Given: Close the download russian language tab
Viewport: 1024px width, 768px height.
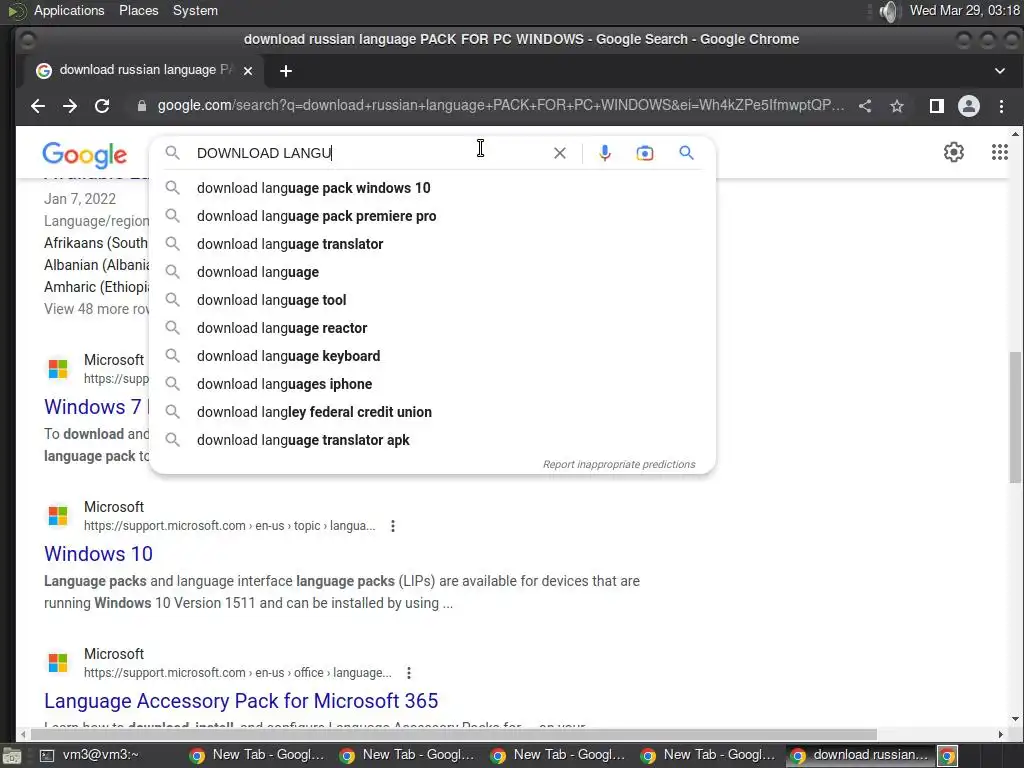Looking at the screenshot, I should [248, 71].
